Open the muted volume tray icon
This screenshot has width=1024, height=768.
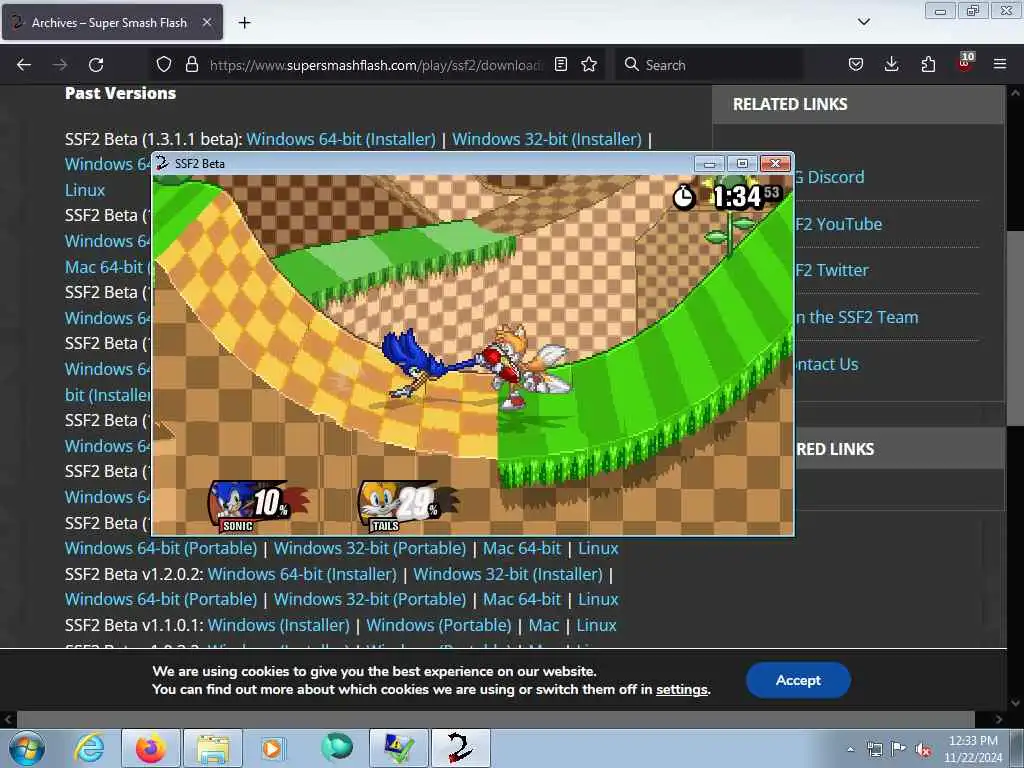coord(923,750)
